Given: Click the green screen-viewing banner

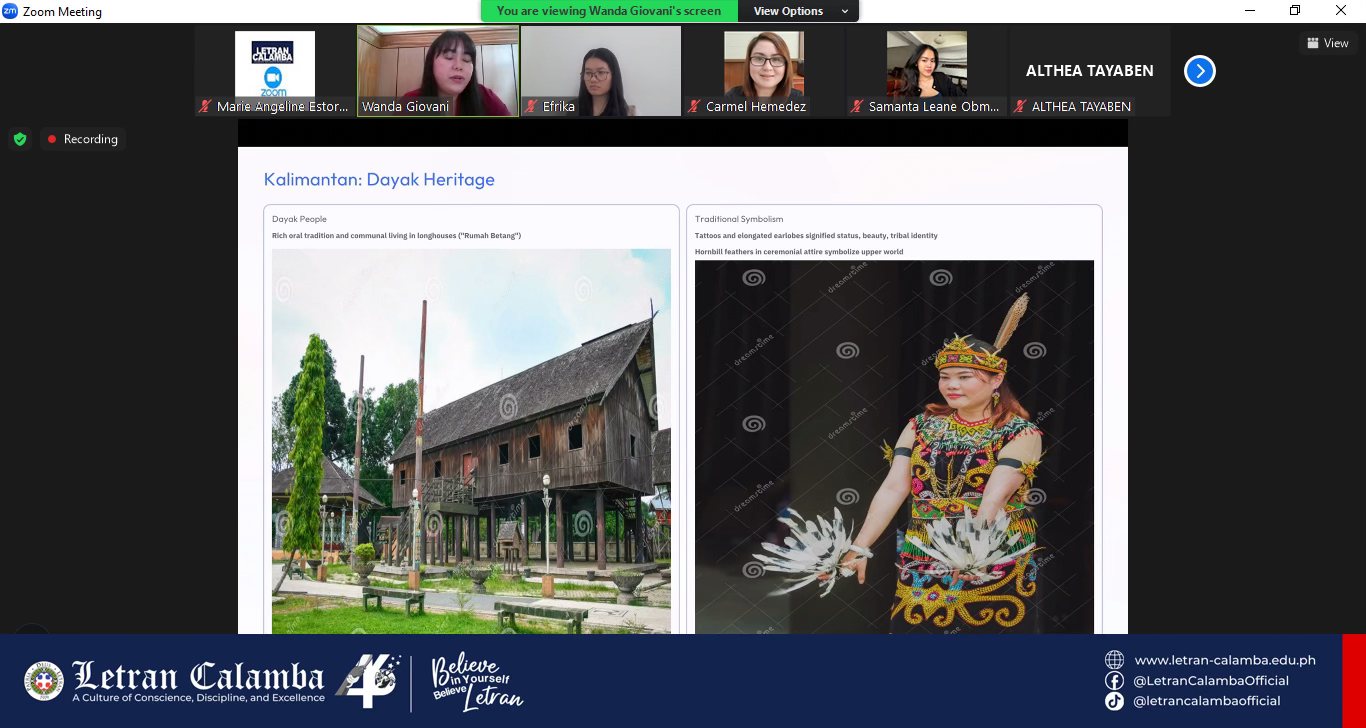Looking at the screenshot, I should coord(608,11).
